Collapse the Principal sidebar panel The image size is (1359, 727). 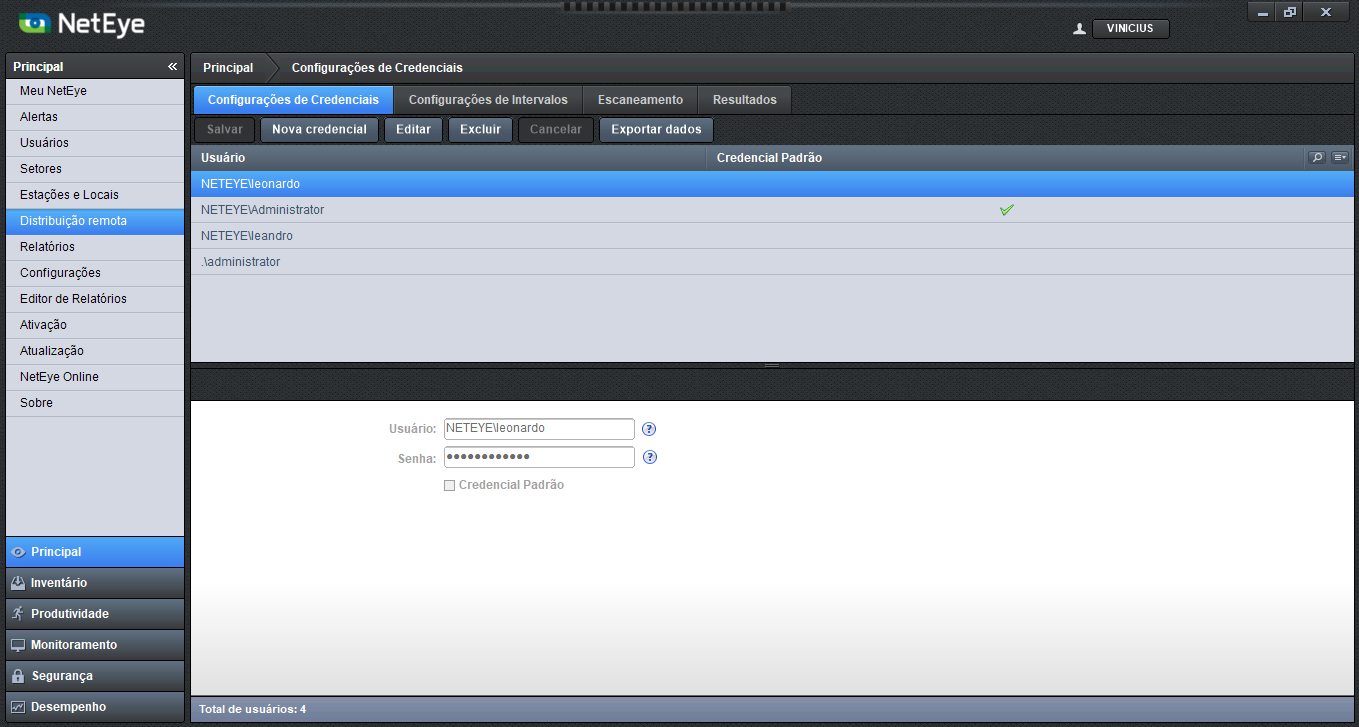[x=172, y=67]
